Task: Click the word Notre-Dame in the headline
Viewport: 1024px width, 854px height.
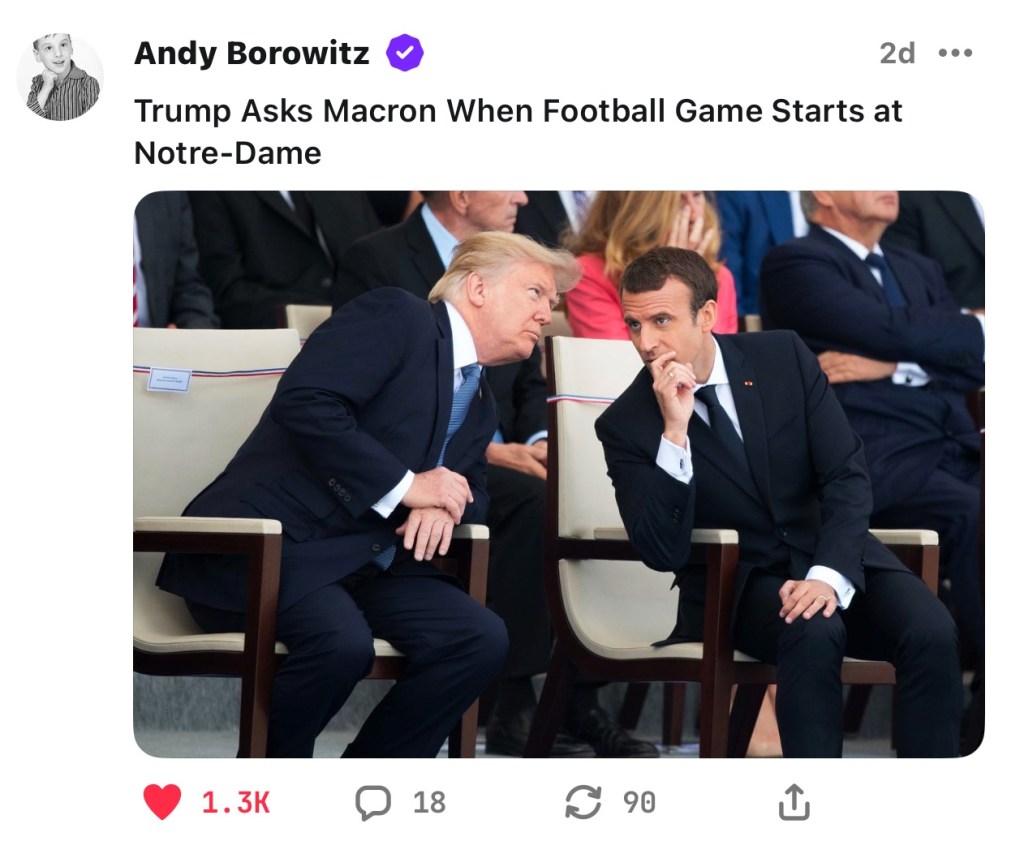Action: point(227,152)
